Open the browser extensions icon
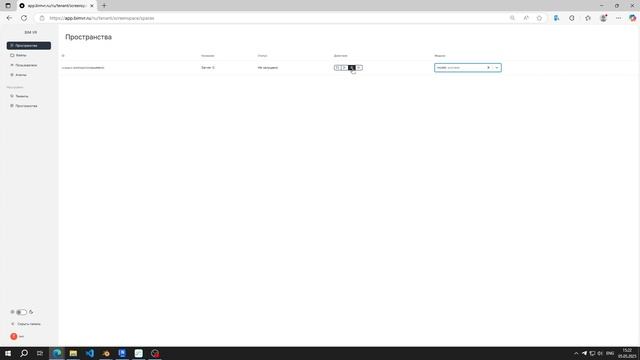 point(572,18)
